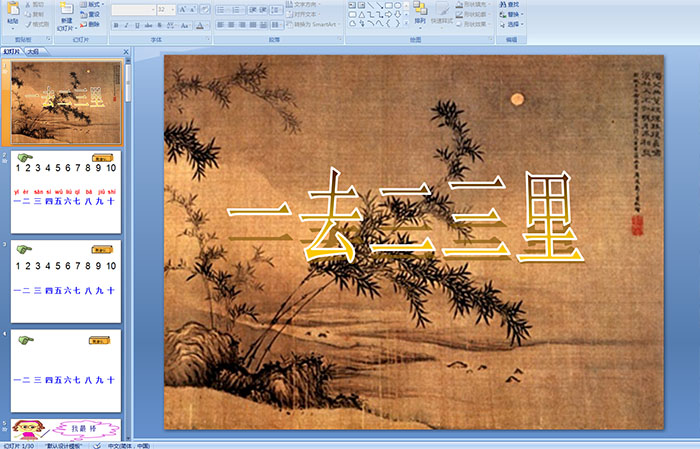The image size is (700, 449).
Task: Select the Format Painter brush
Action: point(37,24)
